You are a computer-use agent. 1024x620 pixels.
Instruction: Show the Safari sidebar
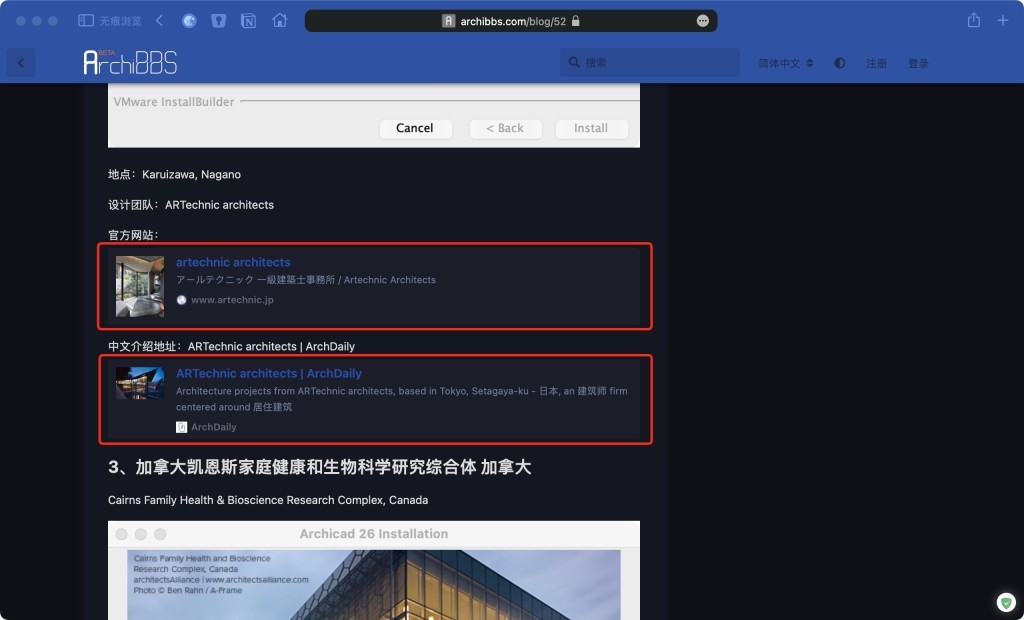[x=86, y=21]
